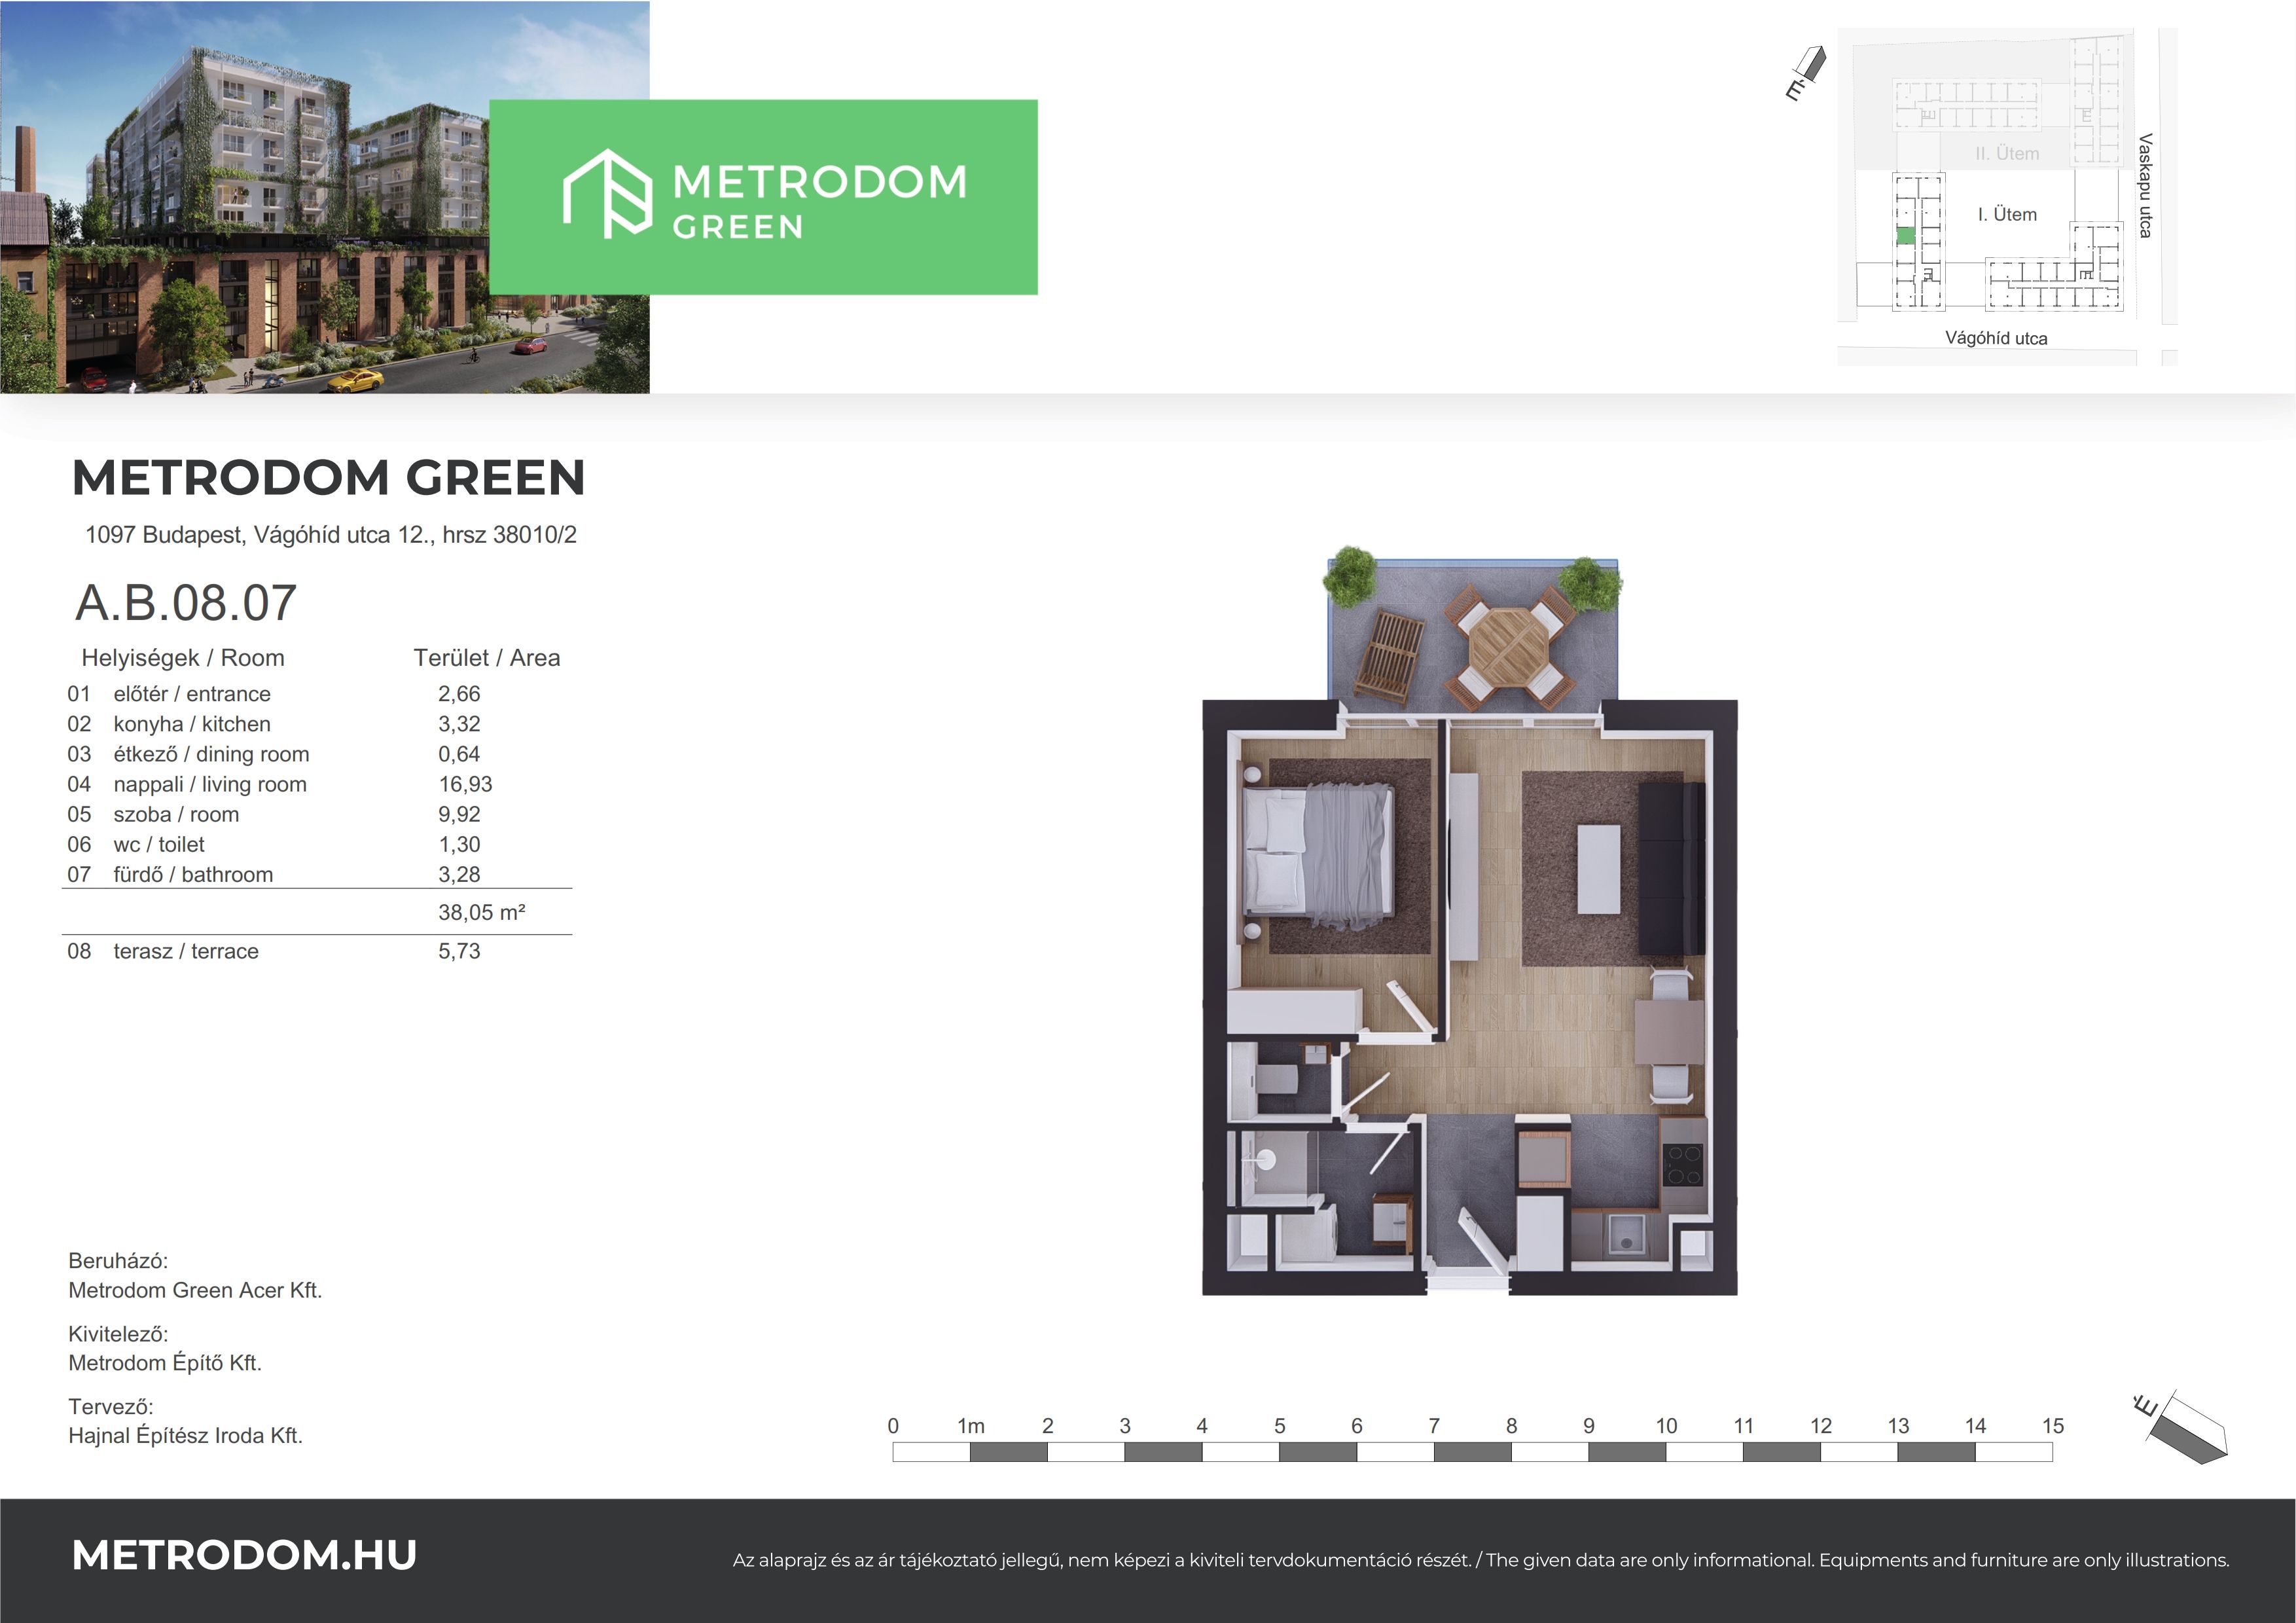
Task: Click the footer disclaimer text
Action: click(1481, 1560)
